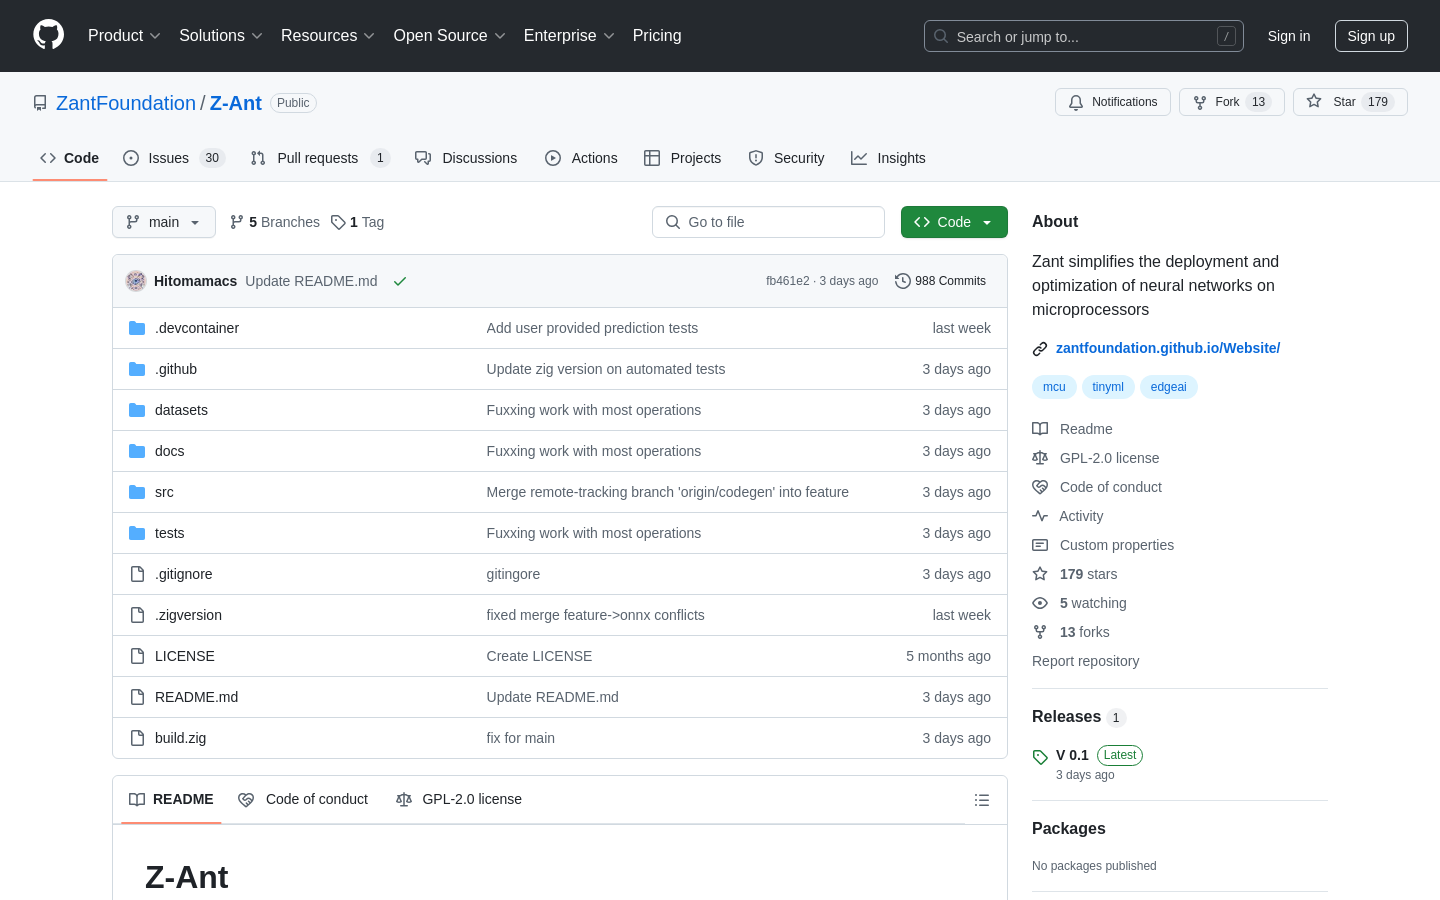This screenshot has width=1440, height=900.
Task: Expand the Solutions menu
Action: (221, 35)
